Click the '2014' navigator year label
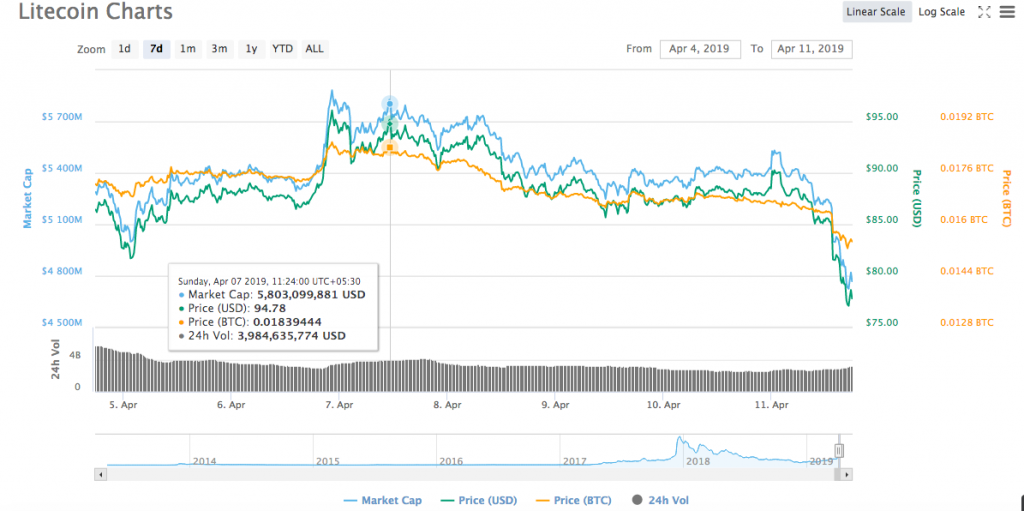 click(x=204, y=461)
